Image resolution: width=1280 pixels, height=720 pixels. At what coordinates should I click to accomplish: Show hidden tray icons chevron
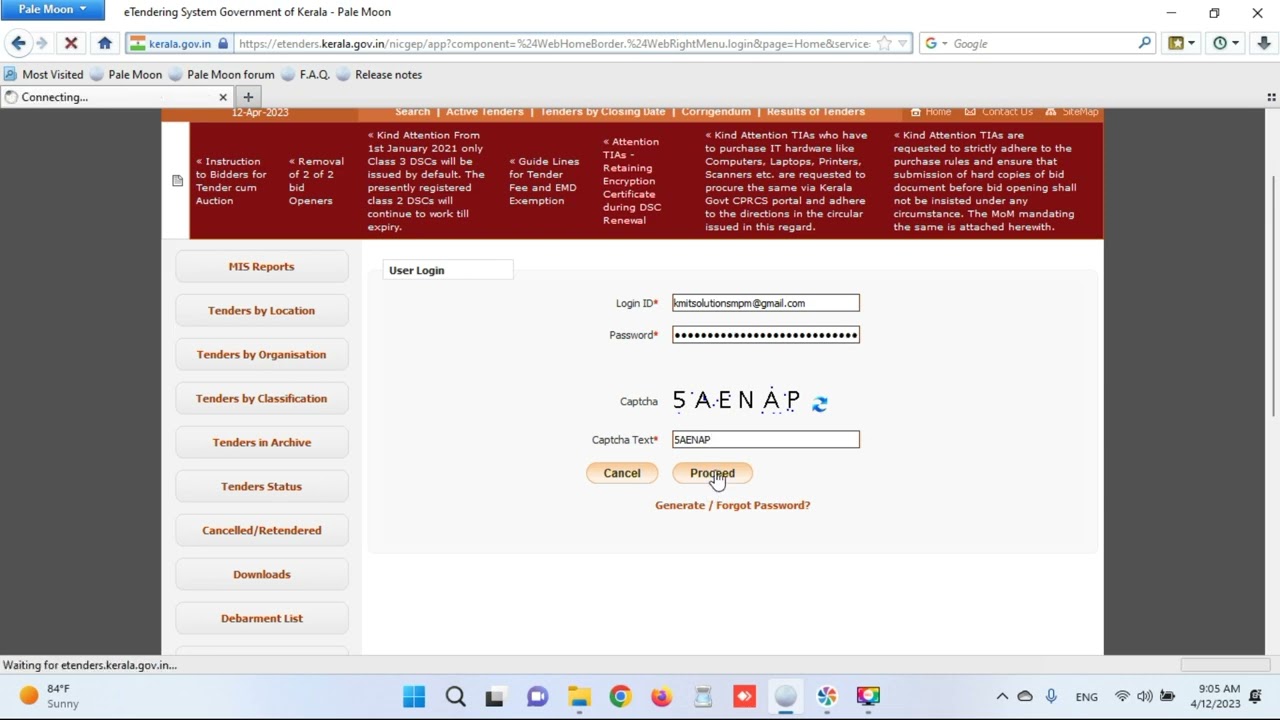(1002, 696)
